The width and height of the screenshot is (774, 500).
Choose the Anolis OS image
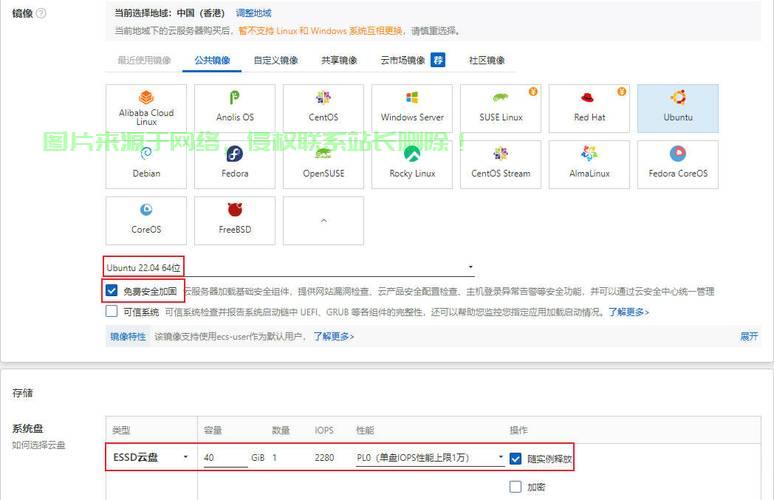point(234,108)
